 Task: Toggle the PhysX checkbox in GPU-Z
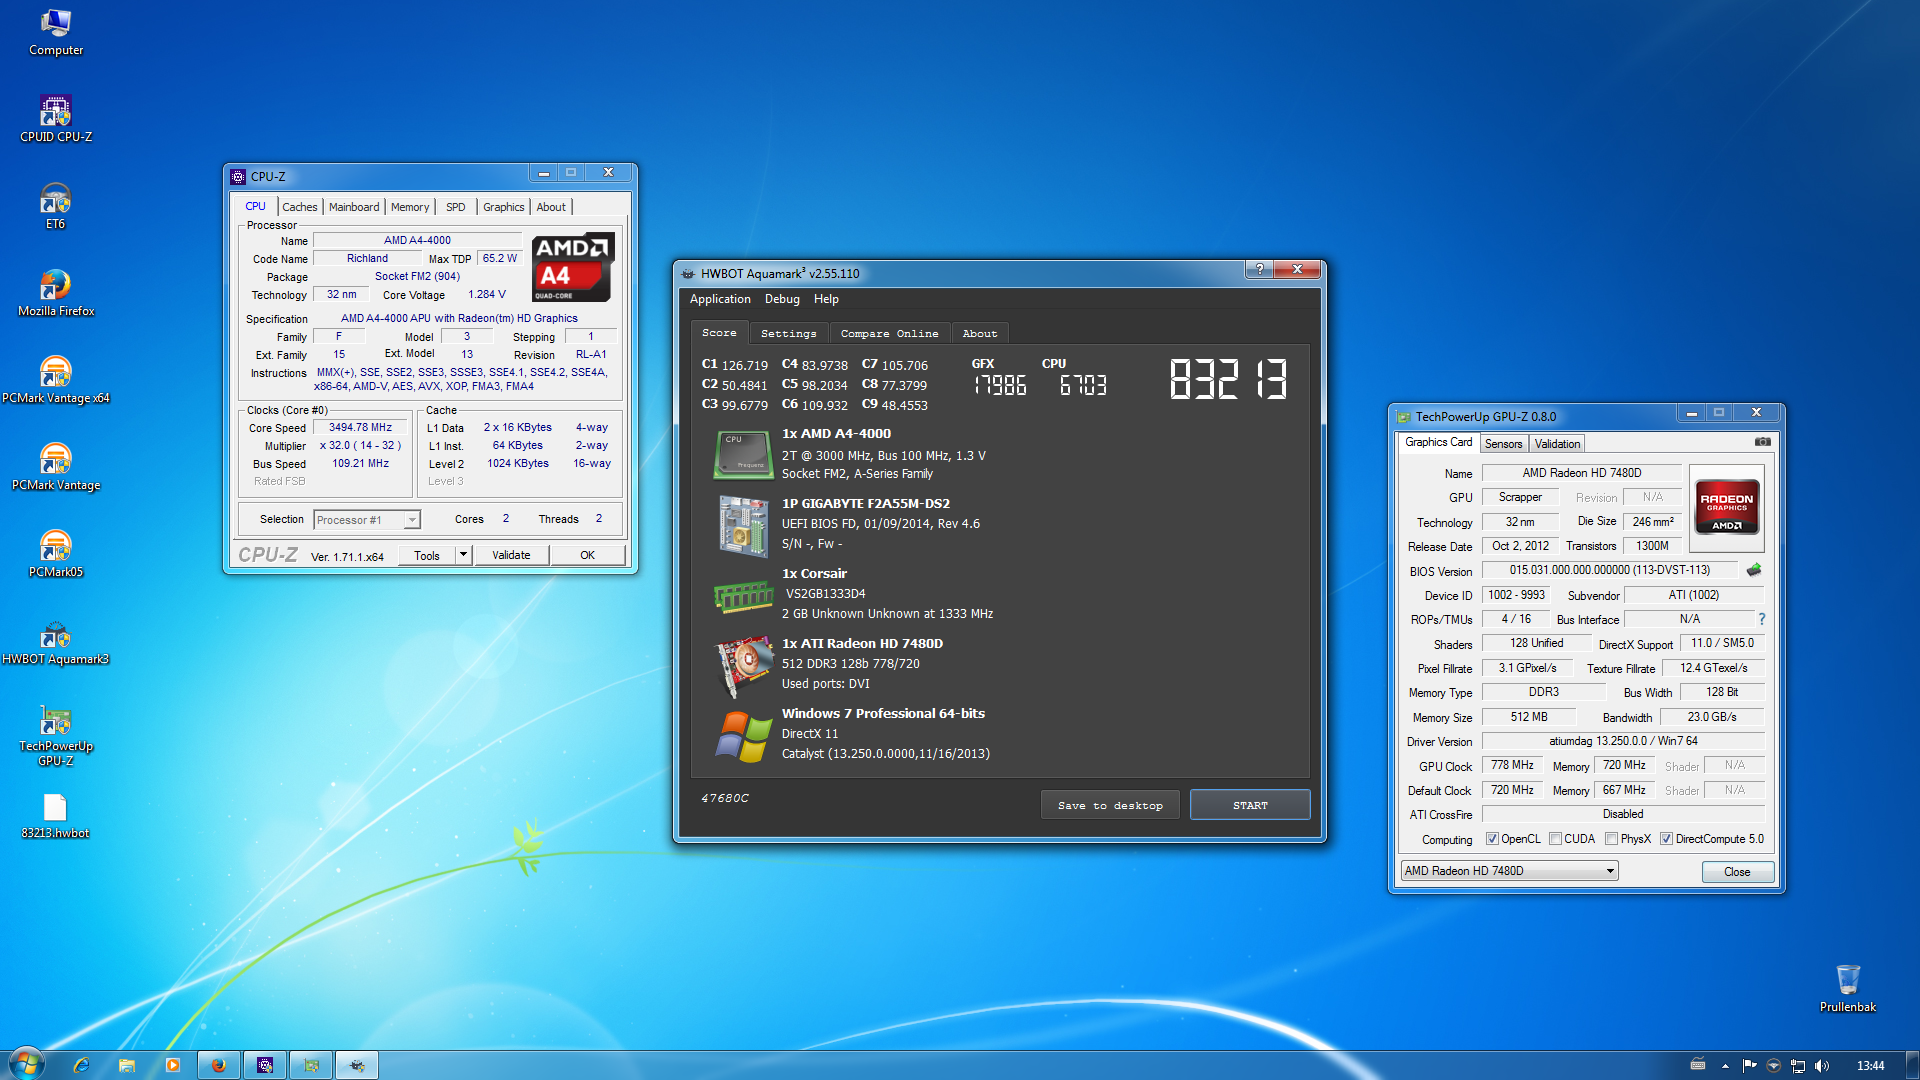(1611, 839)
